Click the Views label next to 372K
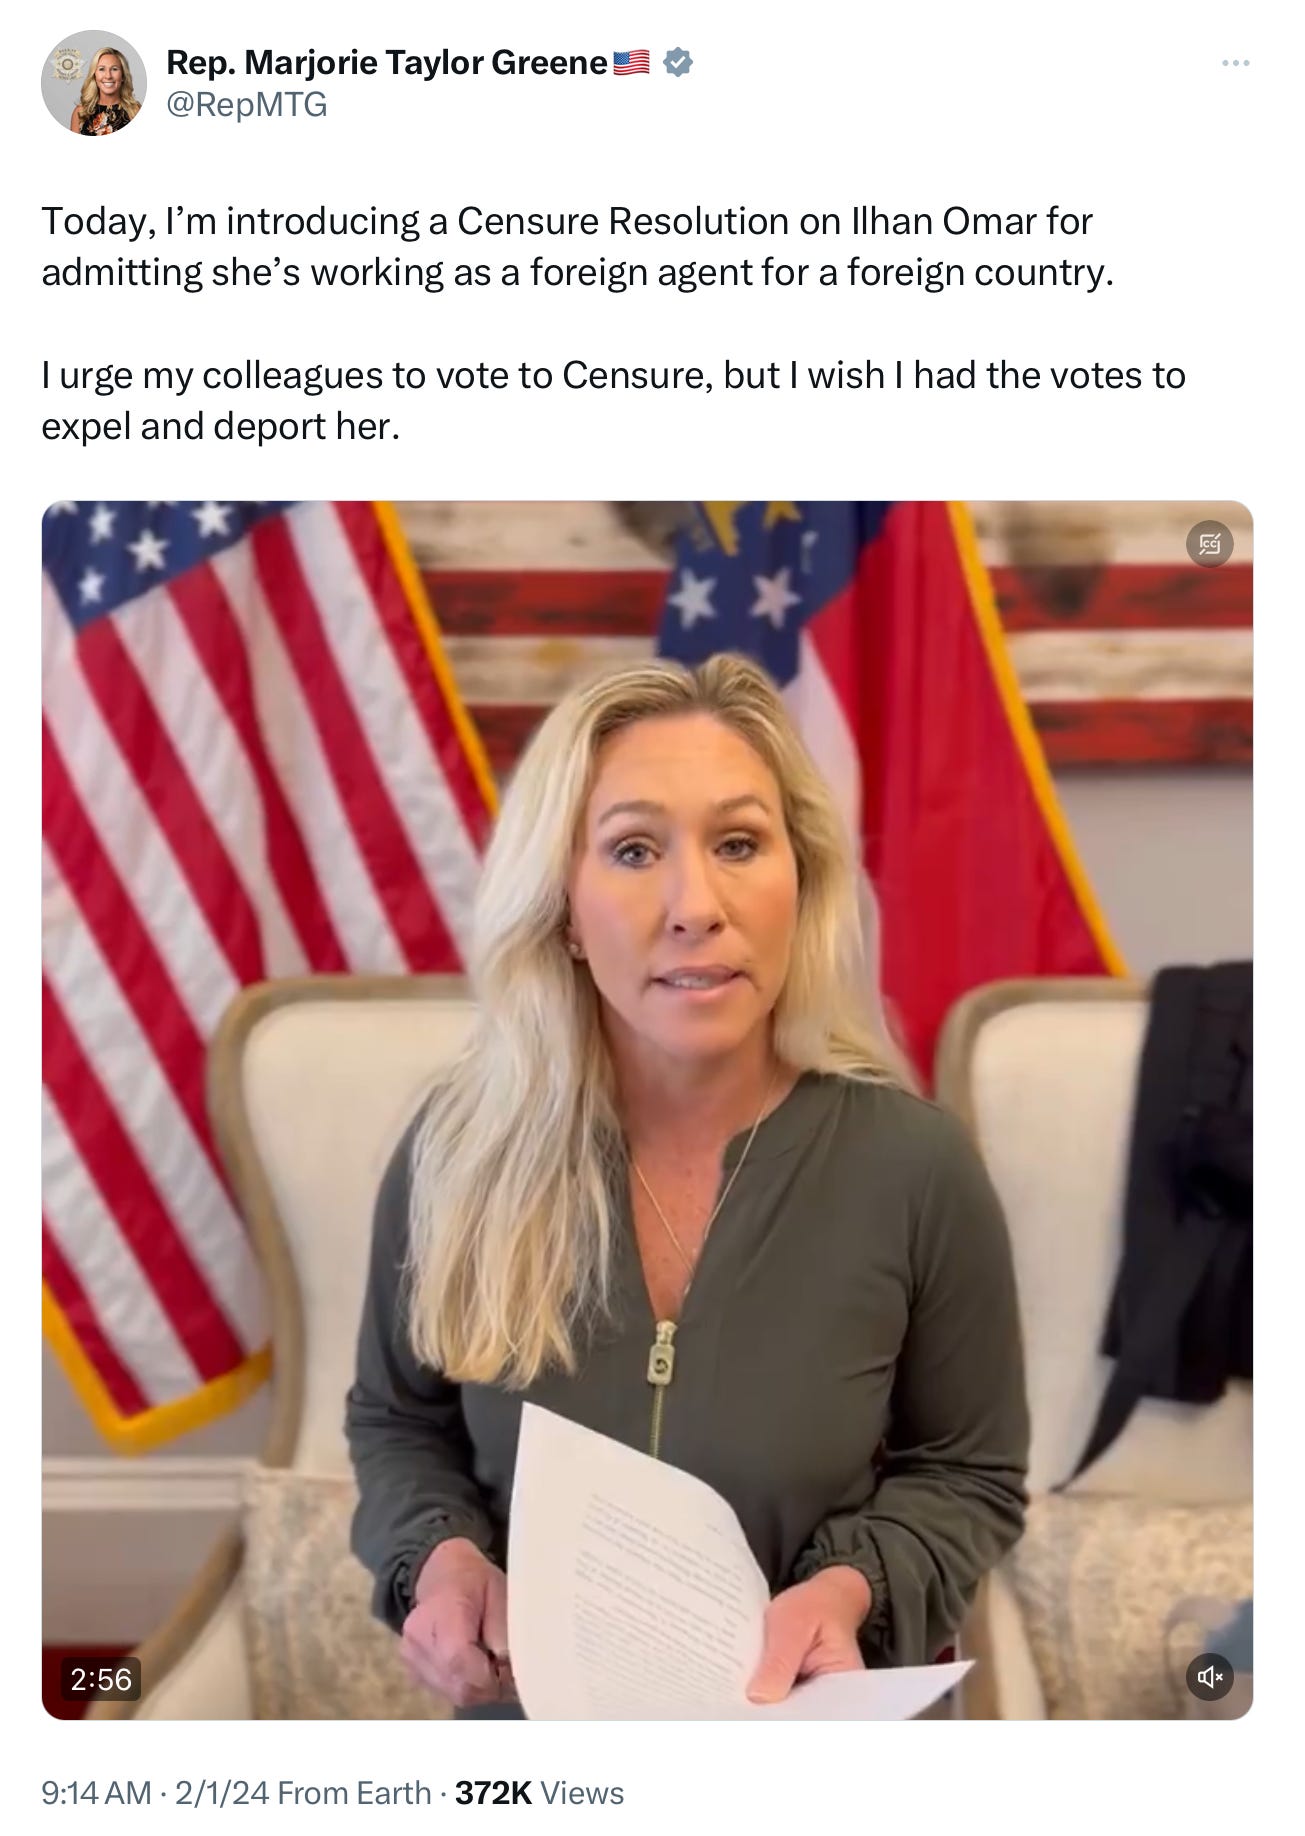 pyautogui.click(x=582, y=1793)
